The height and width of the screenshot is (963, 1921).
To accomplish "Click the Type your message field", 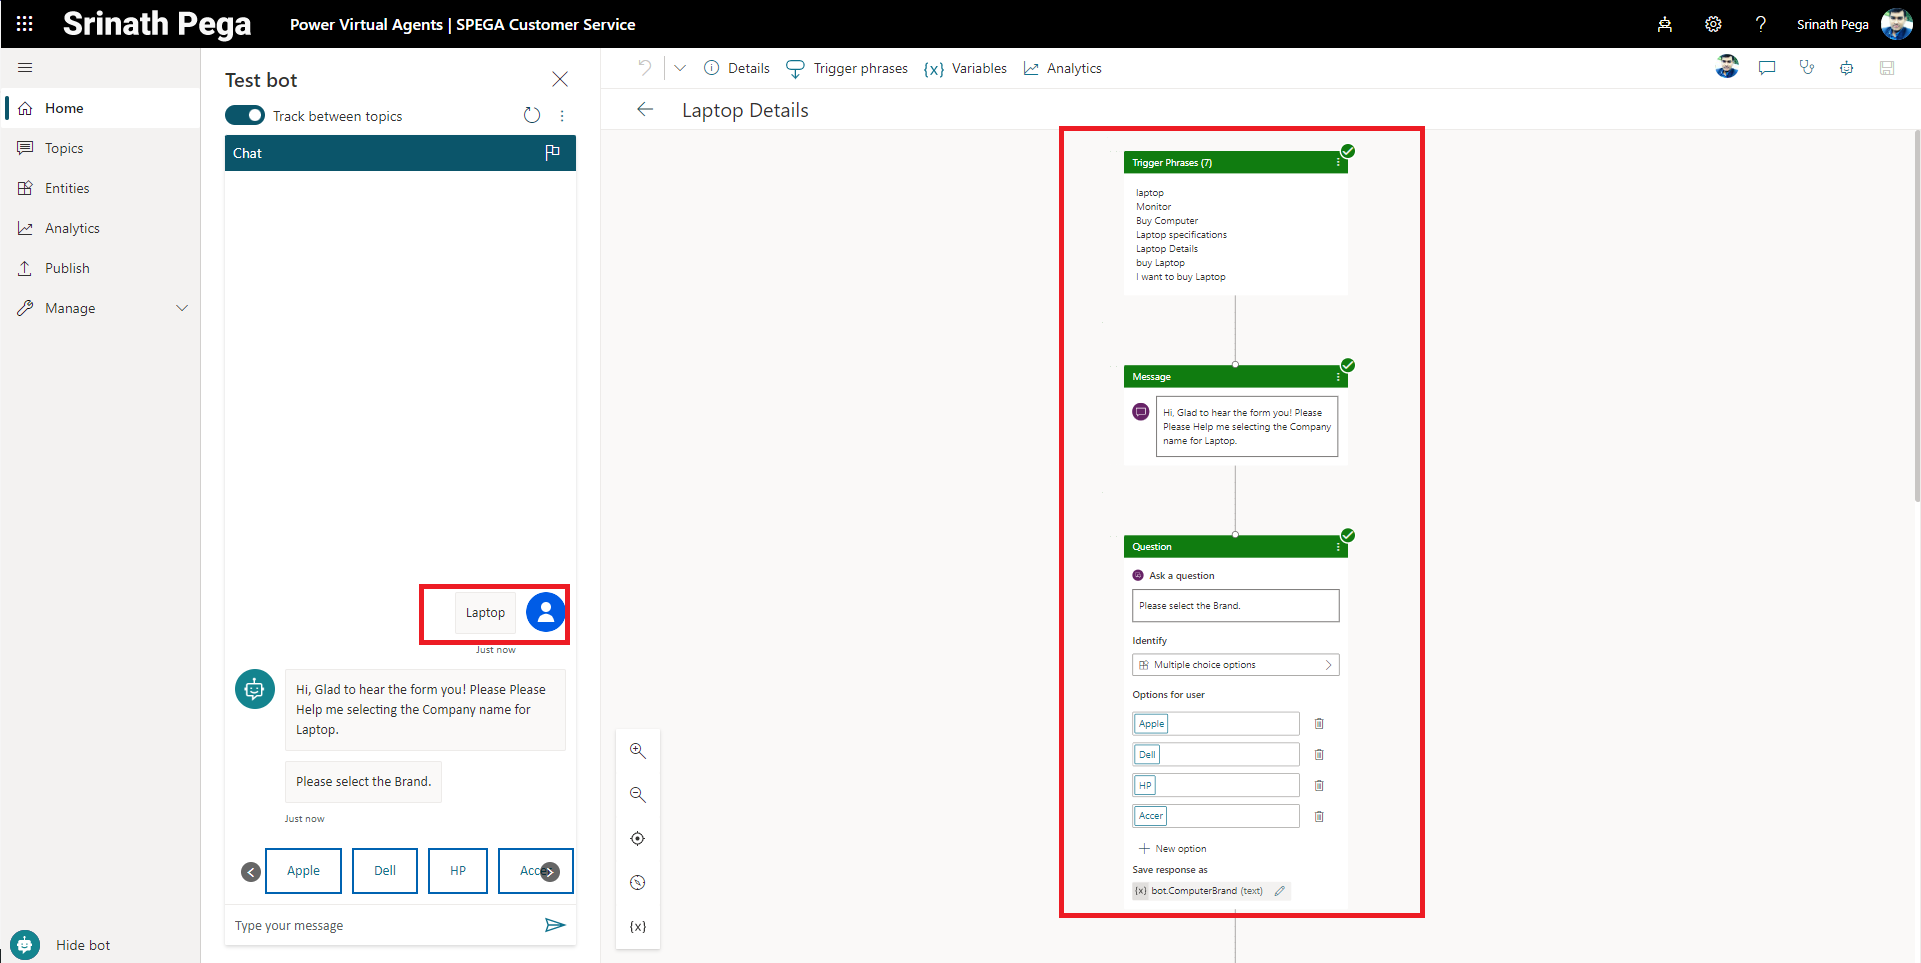I will click(x=385, y=926).
